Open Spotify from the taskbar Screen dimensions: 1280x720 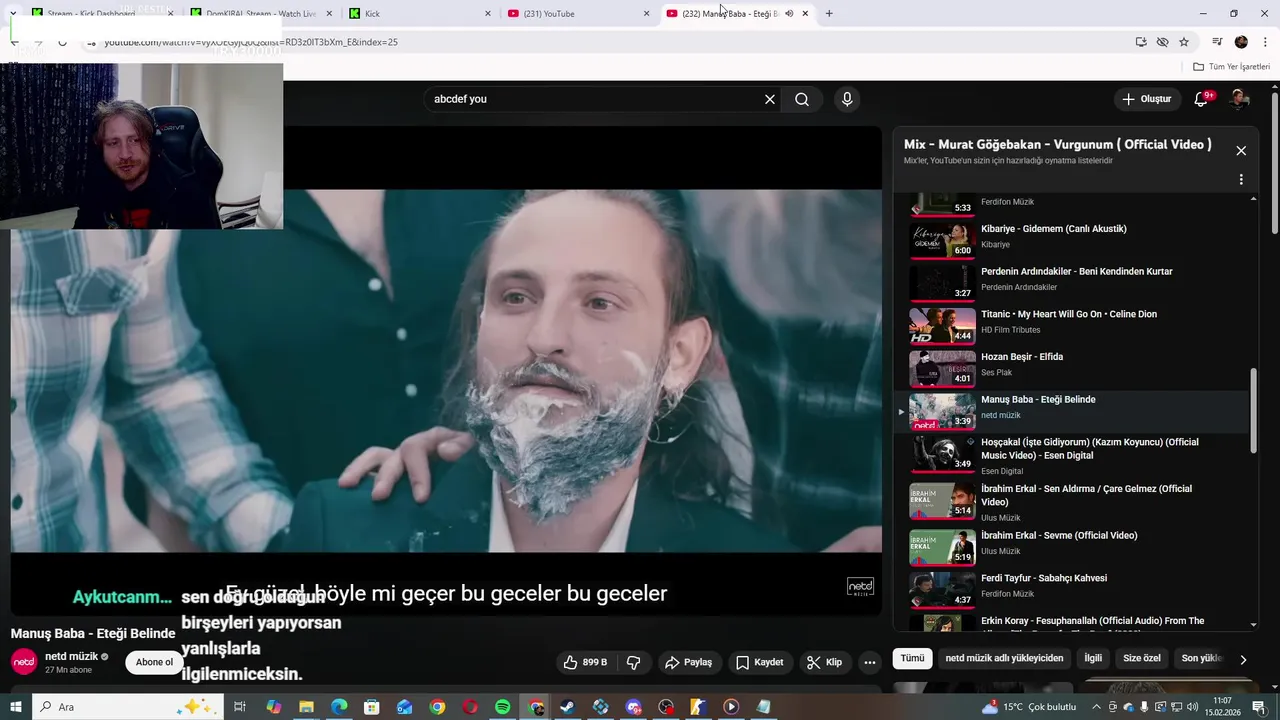(x=503, y=707)
